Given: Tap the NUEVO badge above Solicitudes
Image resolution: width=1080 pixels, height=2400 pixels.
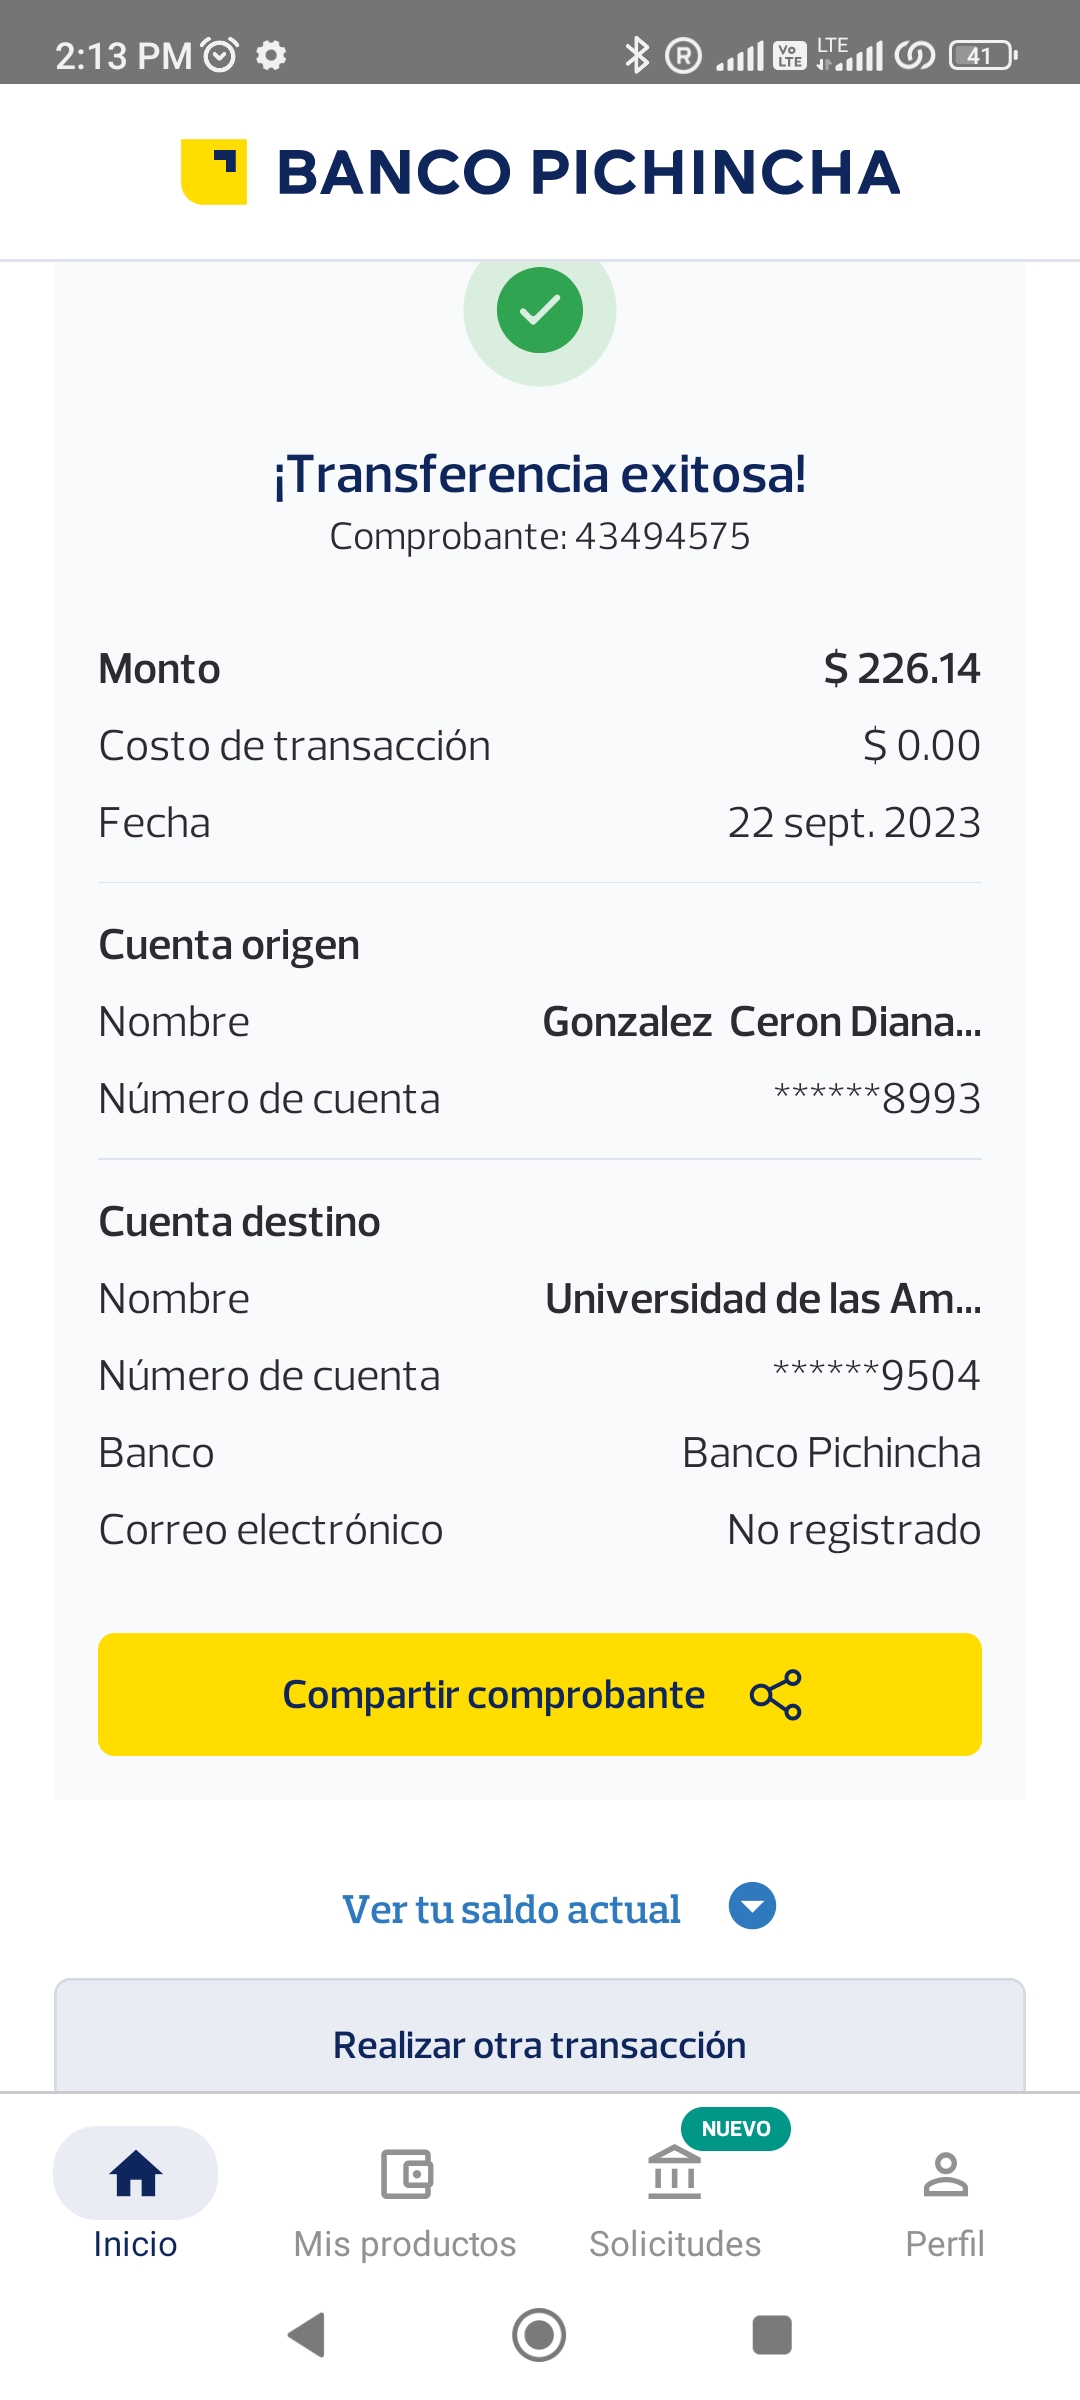Looking at the screenshot, I should coord(736,2129).
